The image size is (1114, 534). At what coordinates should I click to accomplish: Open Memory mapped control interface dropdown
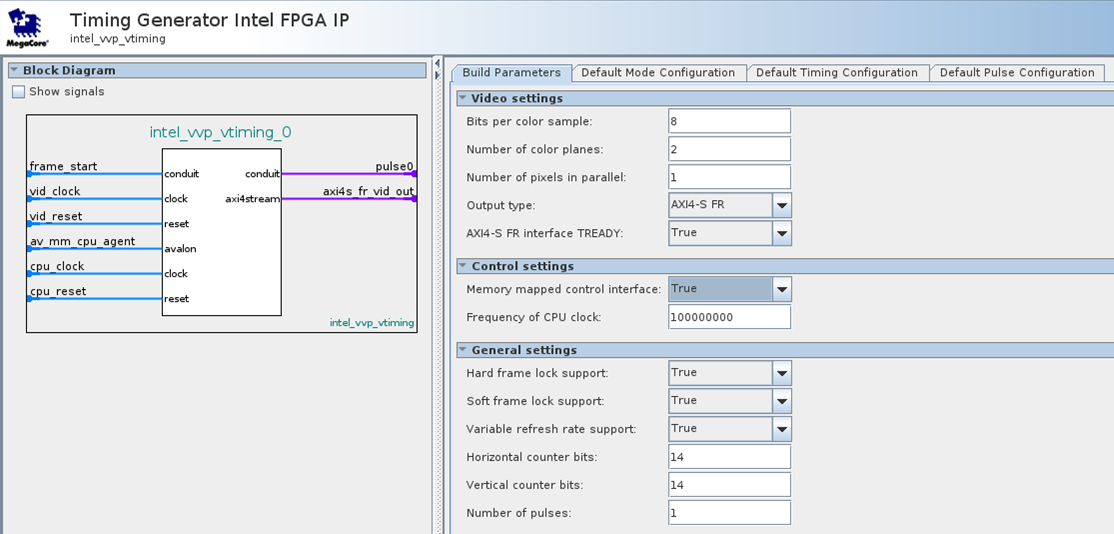click(781, 290)
